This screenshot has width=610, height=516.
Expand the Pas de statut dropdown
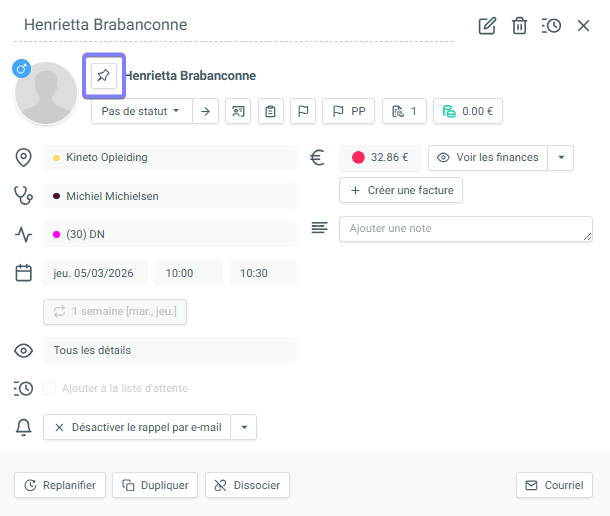pos(140,111)
